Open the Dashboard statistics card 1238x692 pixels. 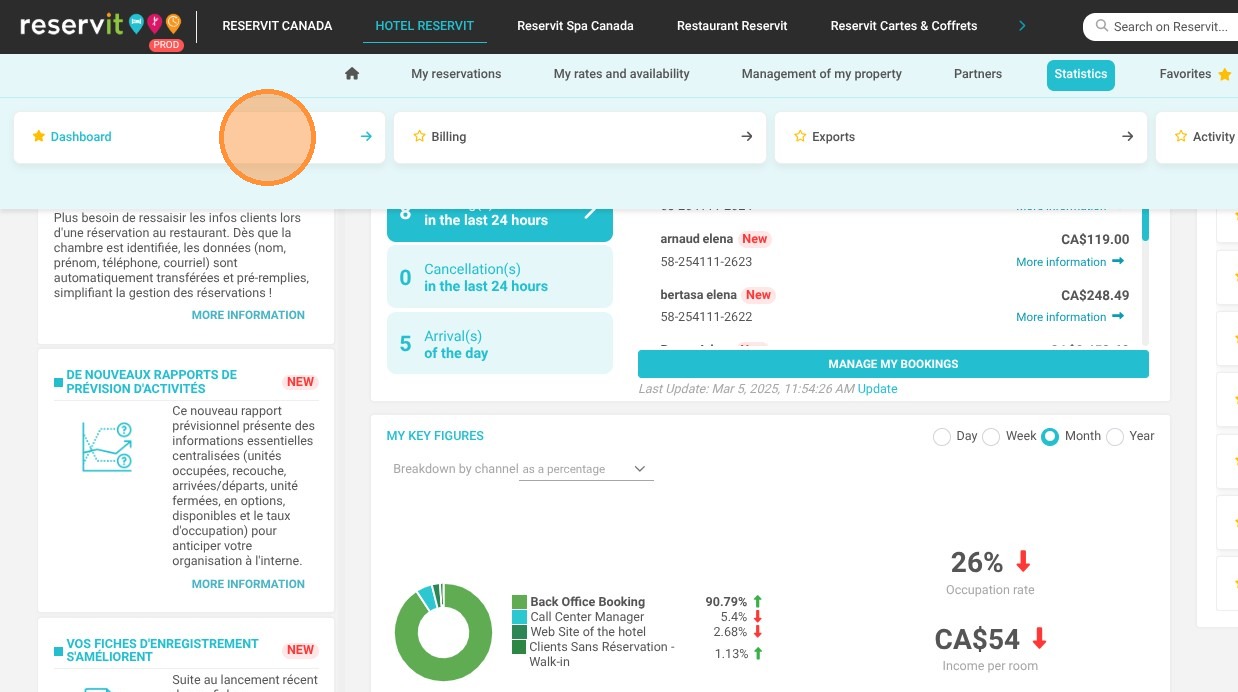coord(199,137)
